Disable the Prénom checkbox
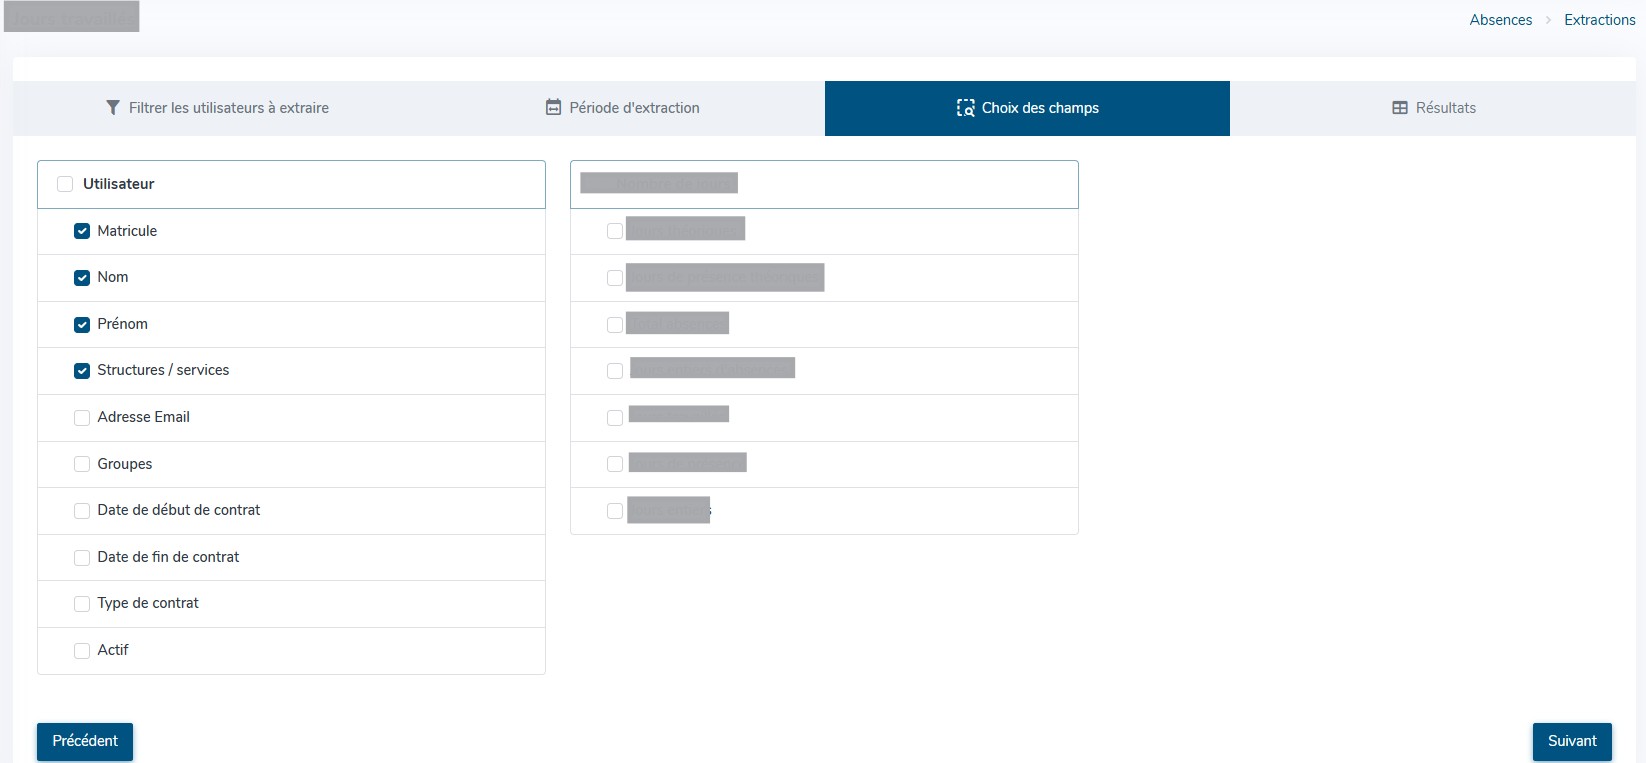Image resolution: width=1646 pixels, height=763 pixels. point(82,324)
